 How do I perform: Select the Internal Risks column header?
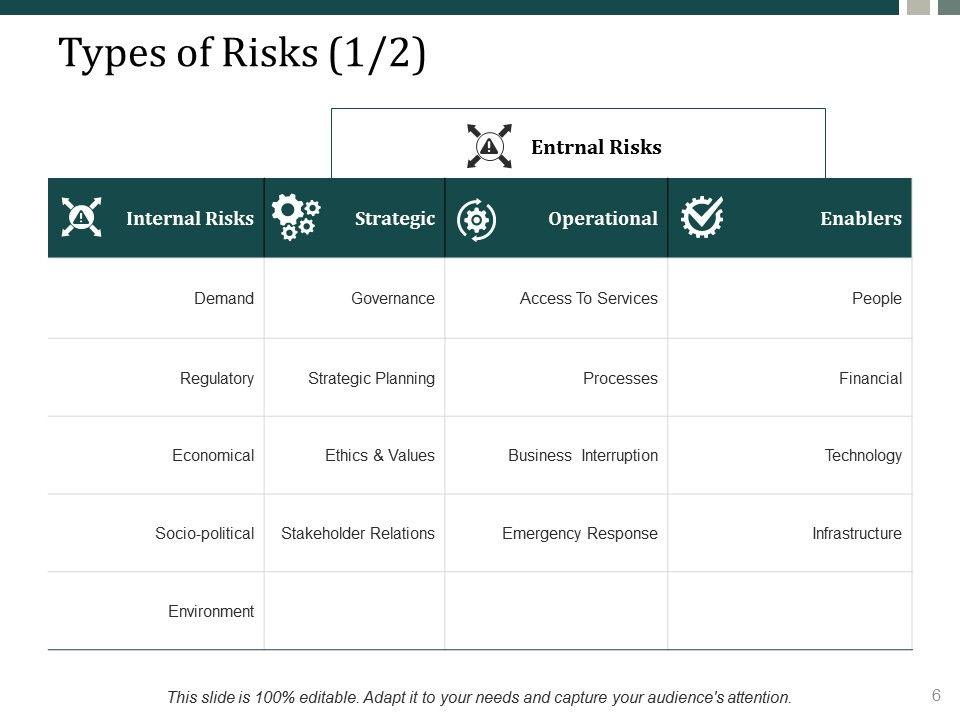(x=190, y=218)
